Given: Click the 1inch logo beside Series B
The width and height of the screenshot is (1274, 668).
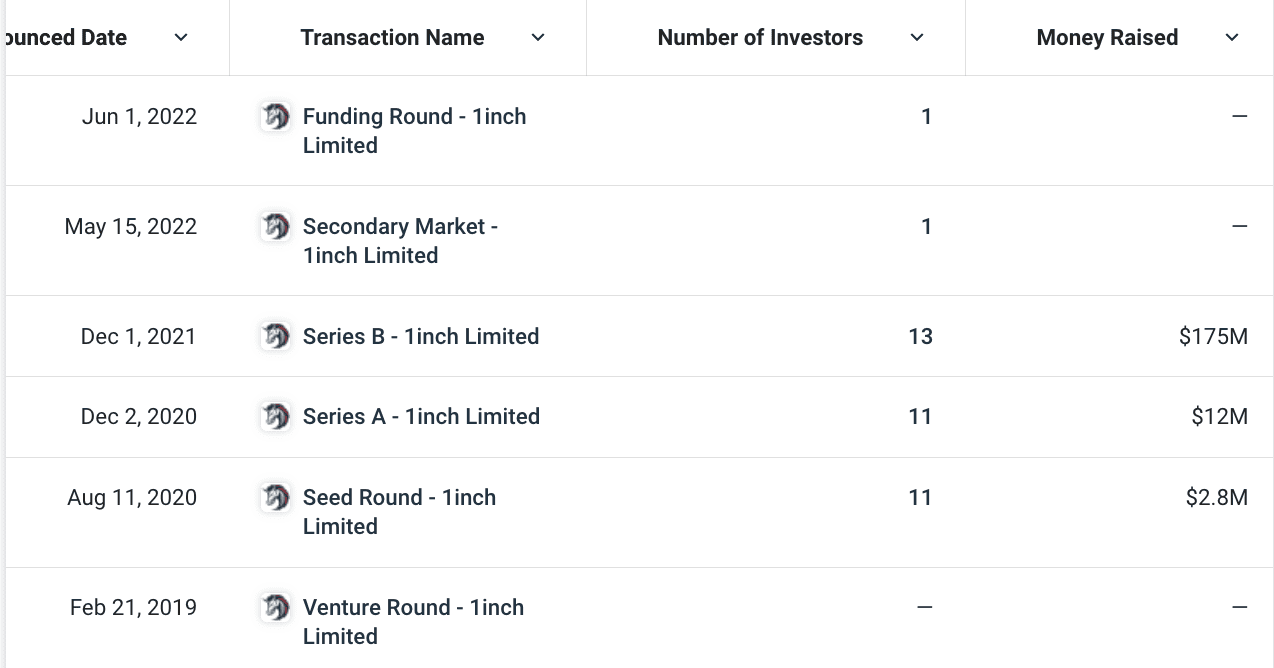Looking at the screenshot, I should point(276,336).
